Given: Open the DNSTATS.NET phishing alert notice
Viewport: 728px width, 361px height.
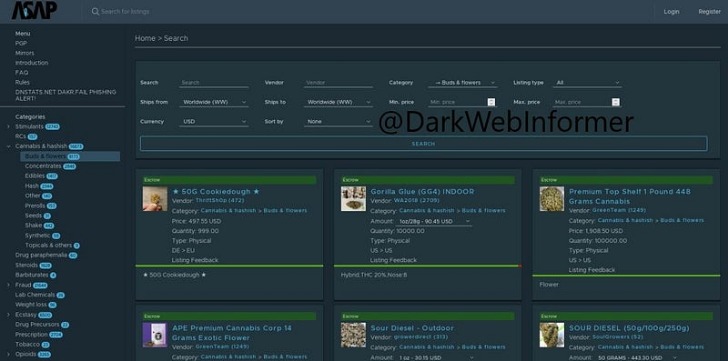Looking at the screenshot, I should click(65, 95).
